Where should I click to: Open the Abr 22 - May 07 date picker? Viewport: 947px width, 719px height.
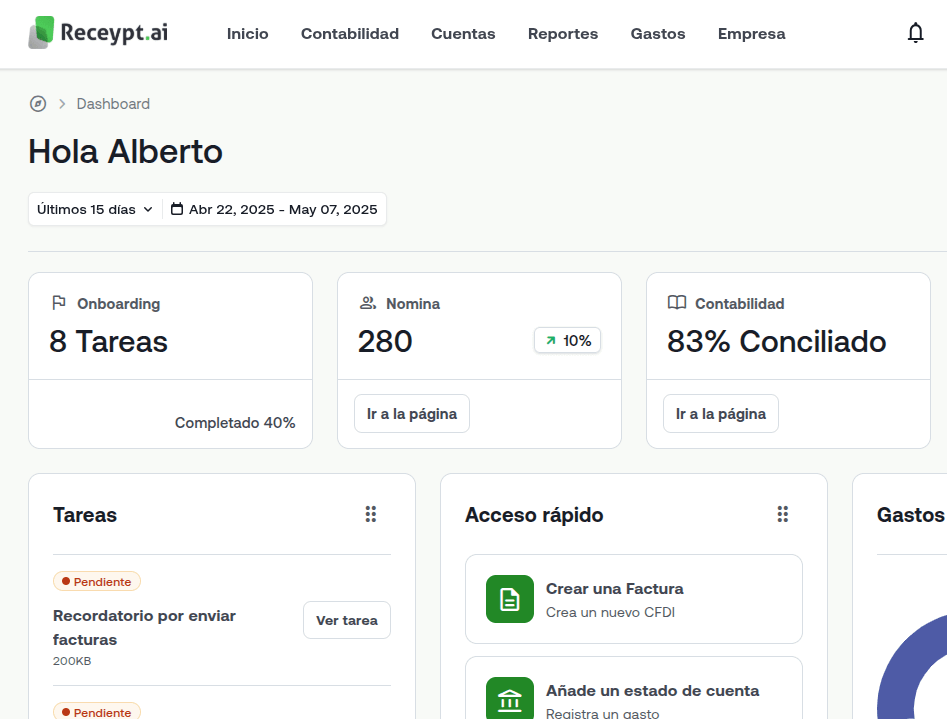coord(274,209)
